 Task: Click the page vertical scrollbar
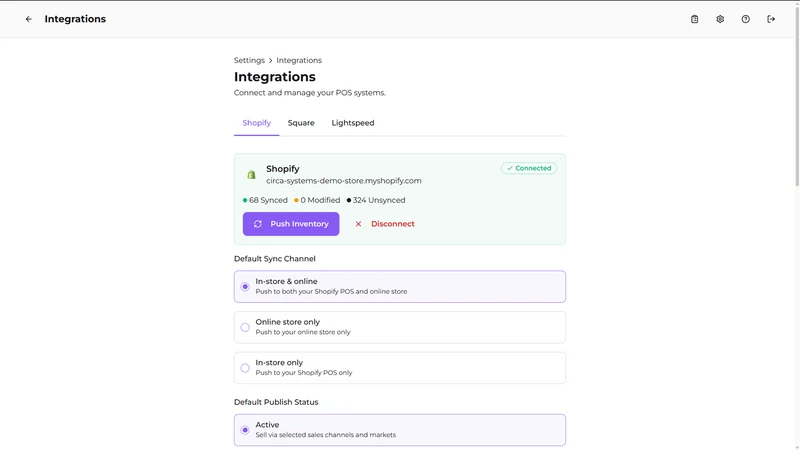797,97
